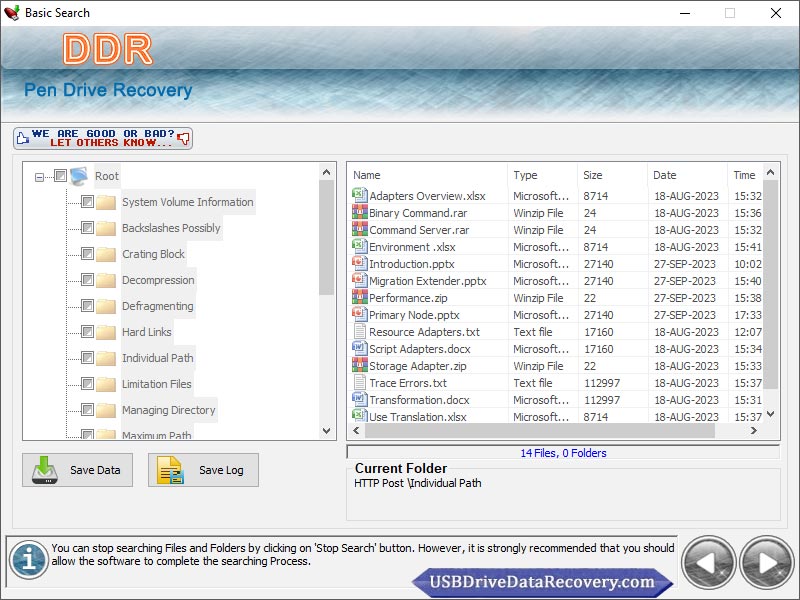This screenshot has height=600, width=800.
Task: Check the System Volume Information folder checkbox
Action: tap(87, 202)
